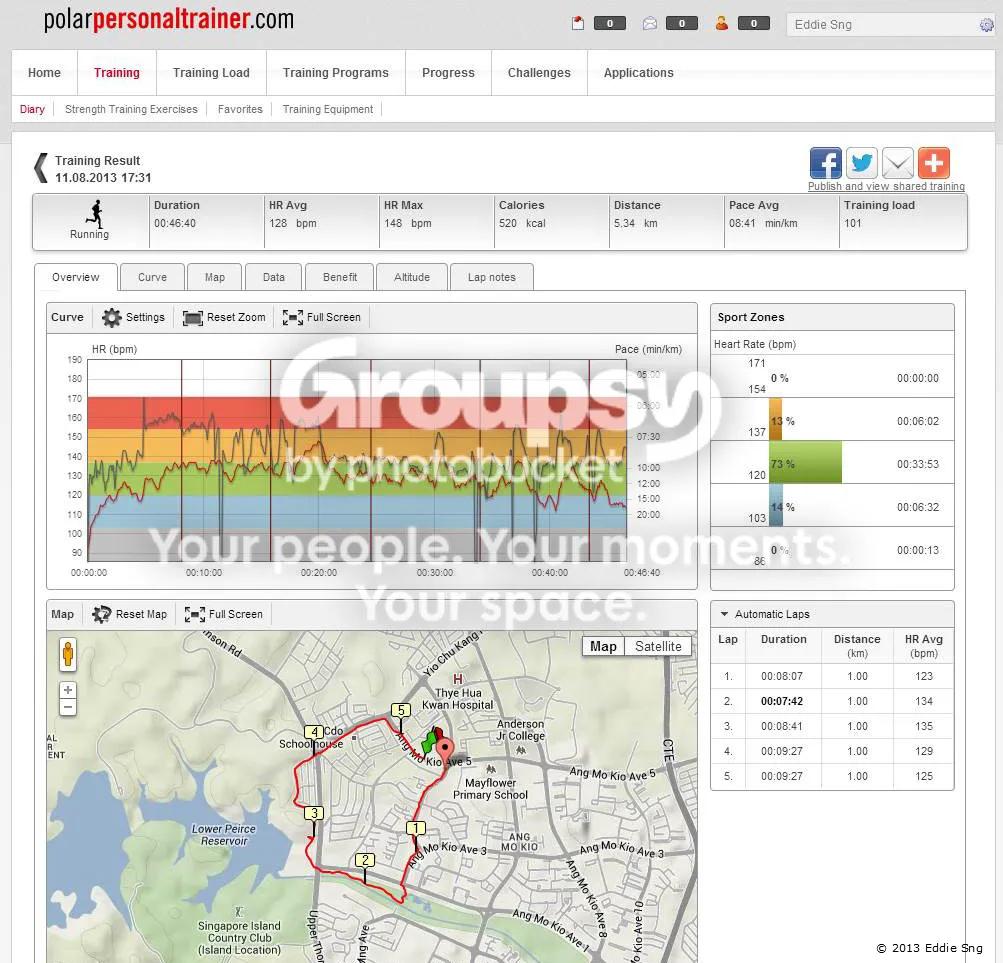The image size is (1003, 963).
Task: Switch to the Benefit tab
Action: point(340,277)
